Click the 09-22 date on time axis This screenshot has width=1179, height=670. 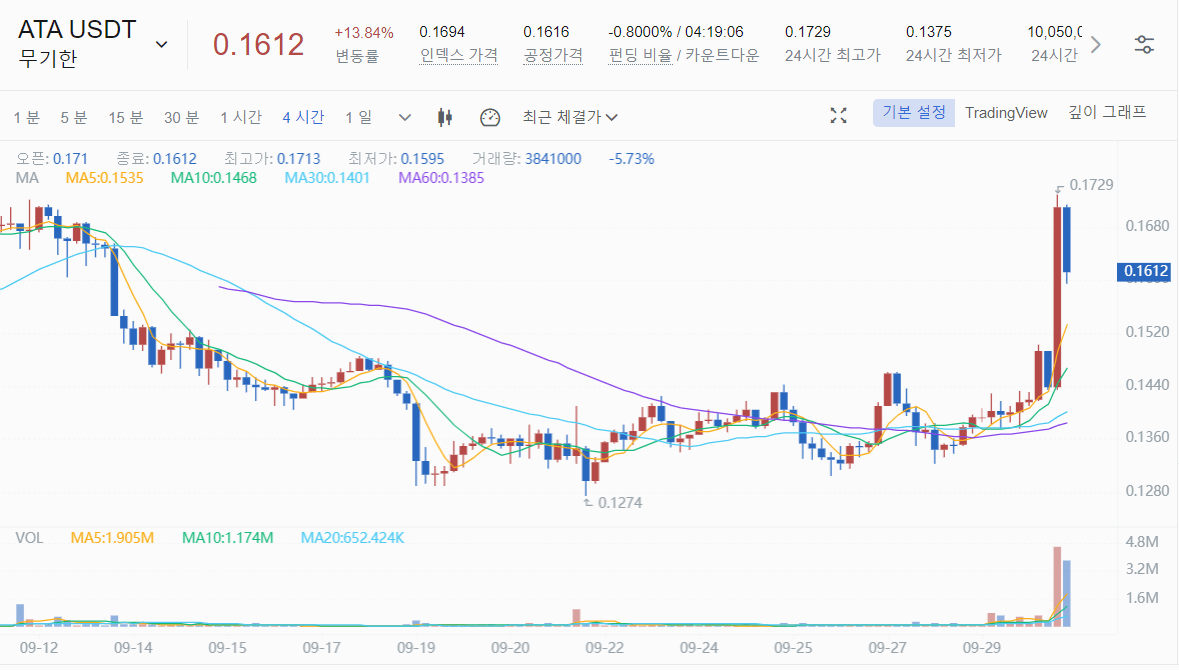(x=605, y=648)
